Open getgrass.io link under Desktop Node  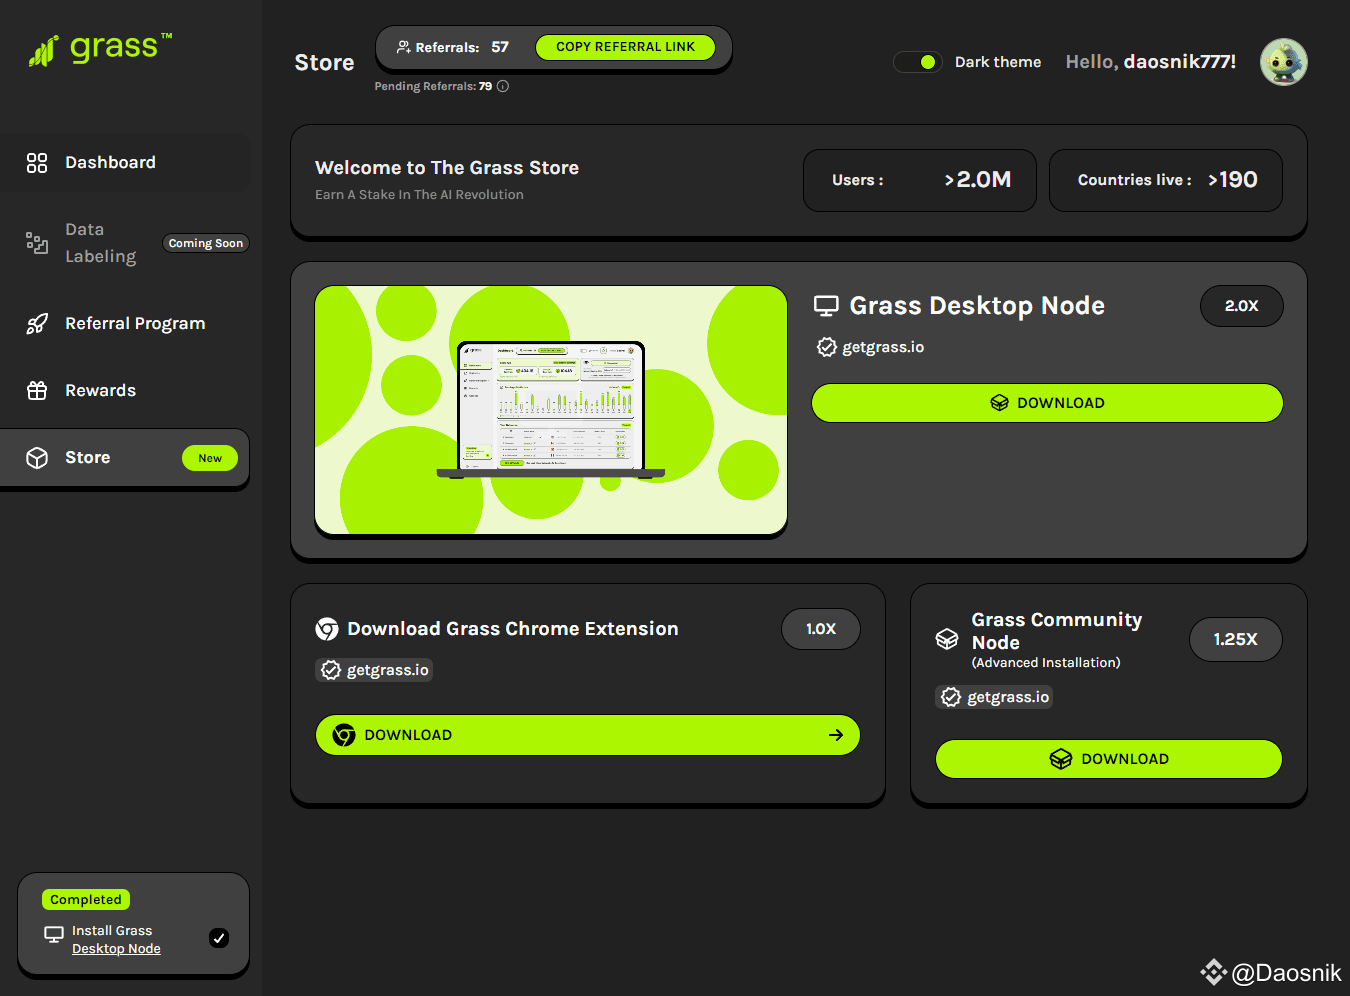tap(883, 347)
